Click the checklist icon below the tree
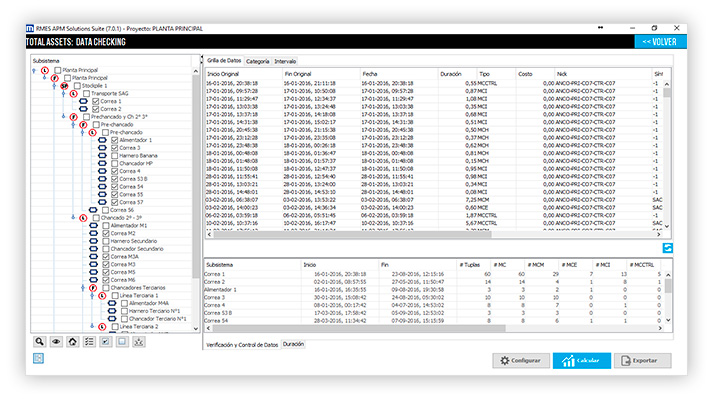This screenshot has height=399, width=716. [89, 341]
